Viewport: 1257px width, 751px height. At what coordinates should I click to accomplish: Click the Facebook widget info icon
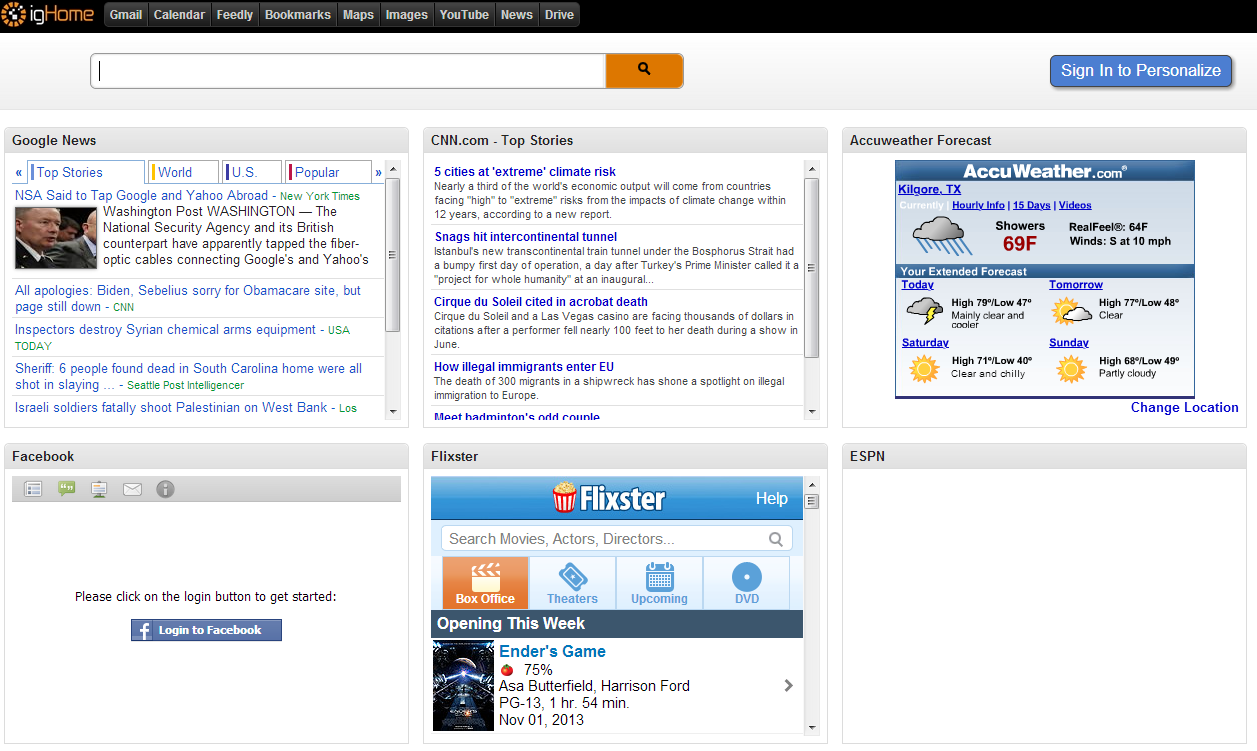point(166,489)
